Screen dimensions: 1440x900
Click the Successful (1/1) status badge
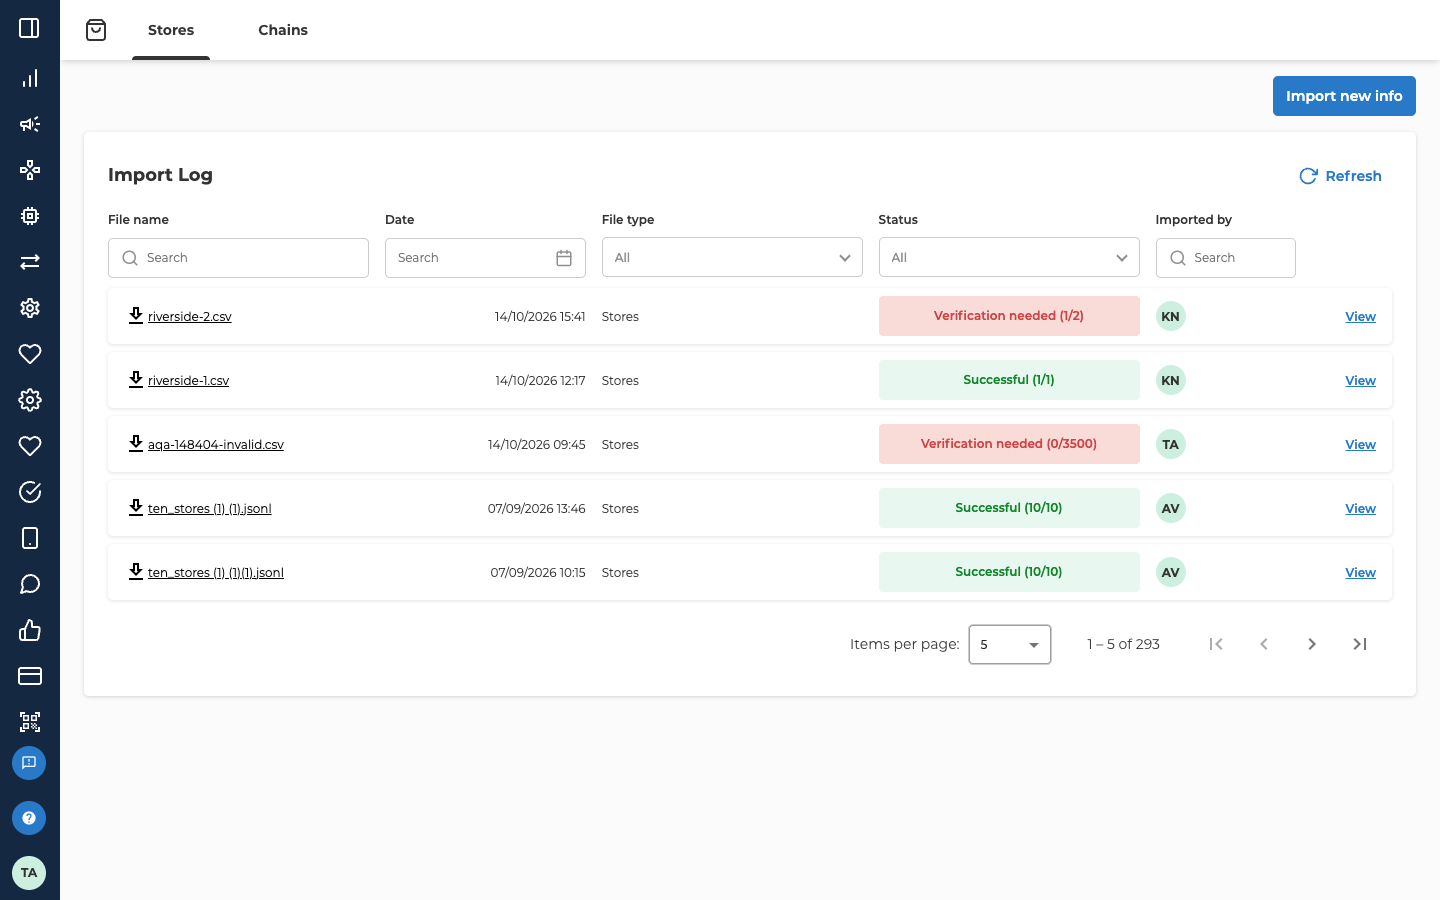coord(1009,380)
